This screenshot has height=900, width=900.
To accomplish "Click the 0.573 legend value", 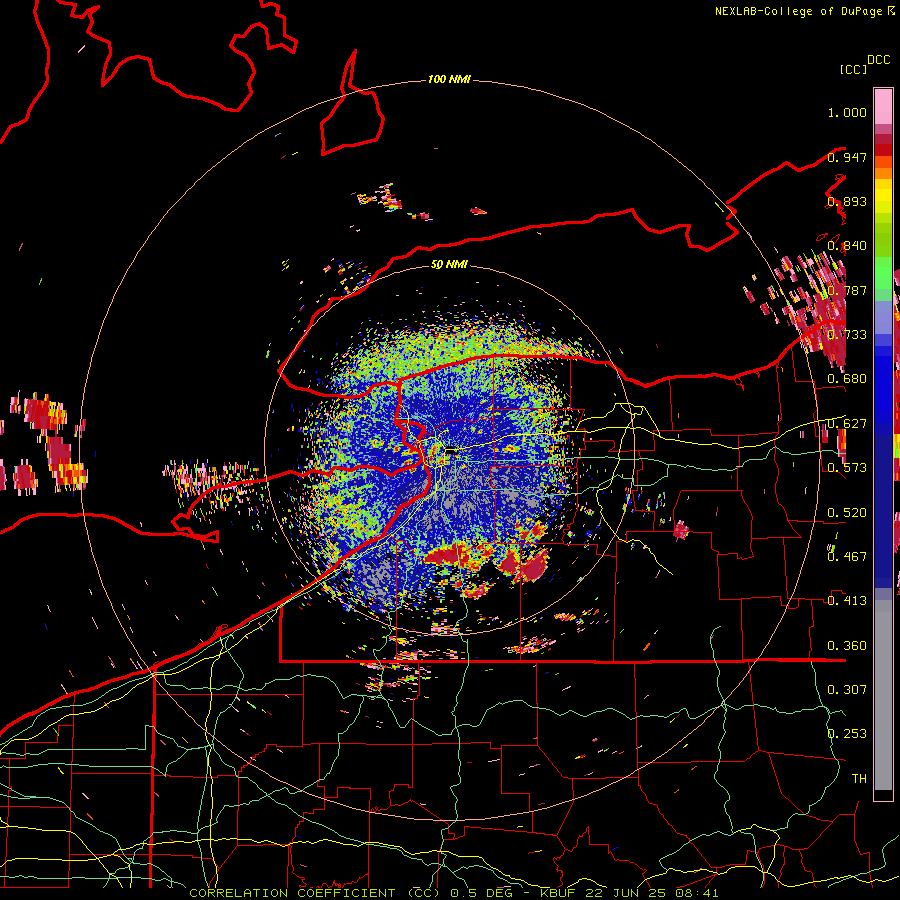I will click(847, 468).
